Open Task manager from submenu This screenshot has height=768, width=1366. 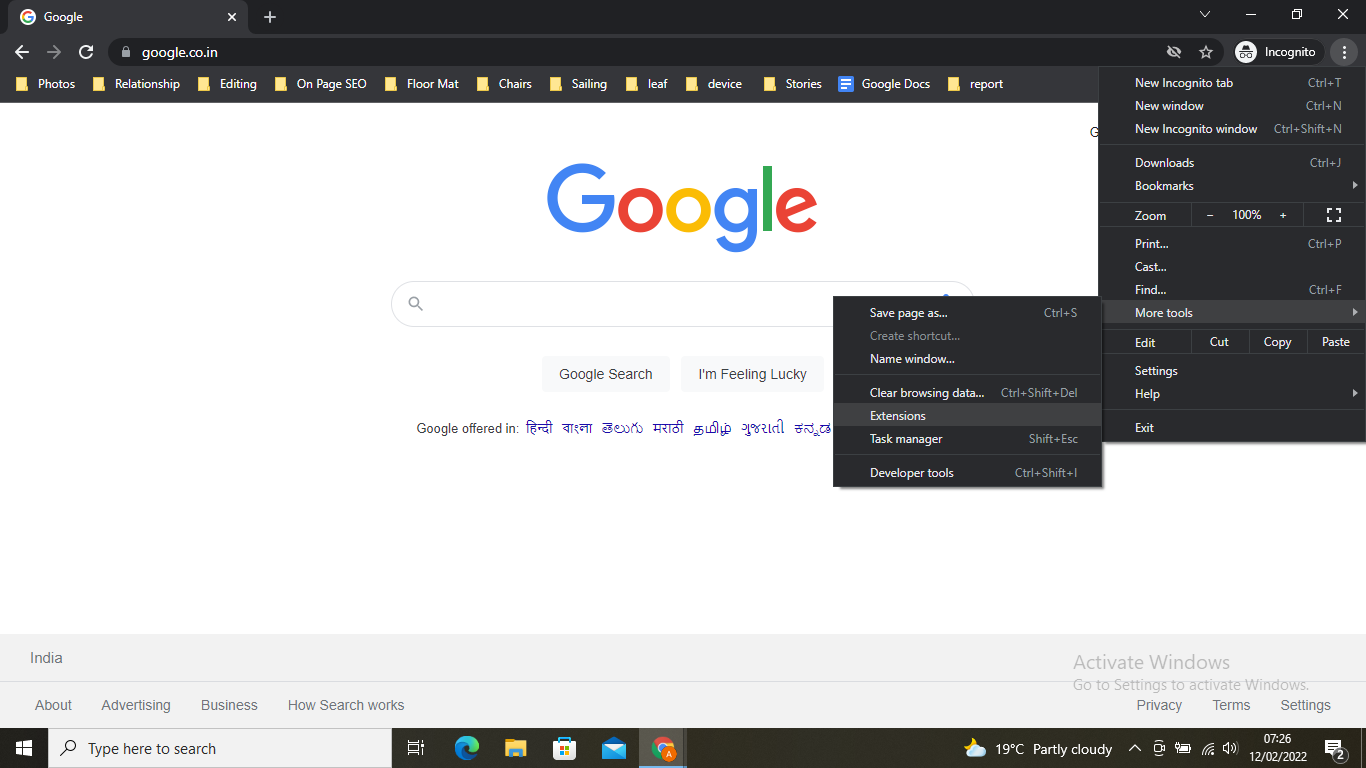point(967,439)
